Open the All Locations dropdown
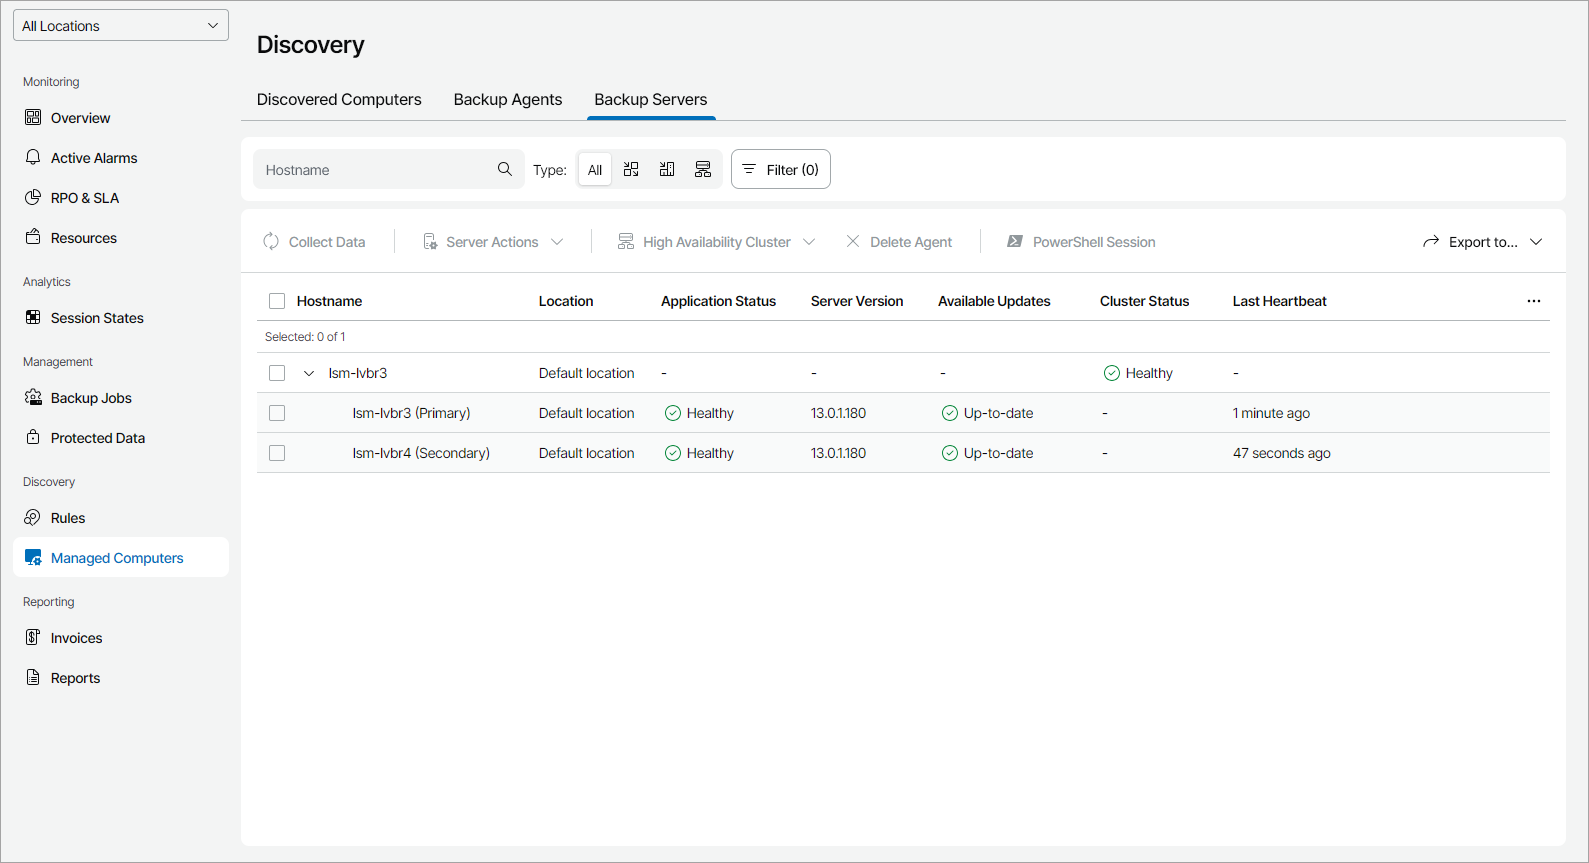This screenshot has width=1589, height=863. pos(121,26)
